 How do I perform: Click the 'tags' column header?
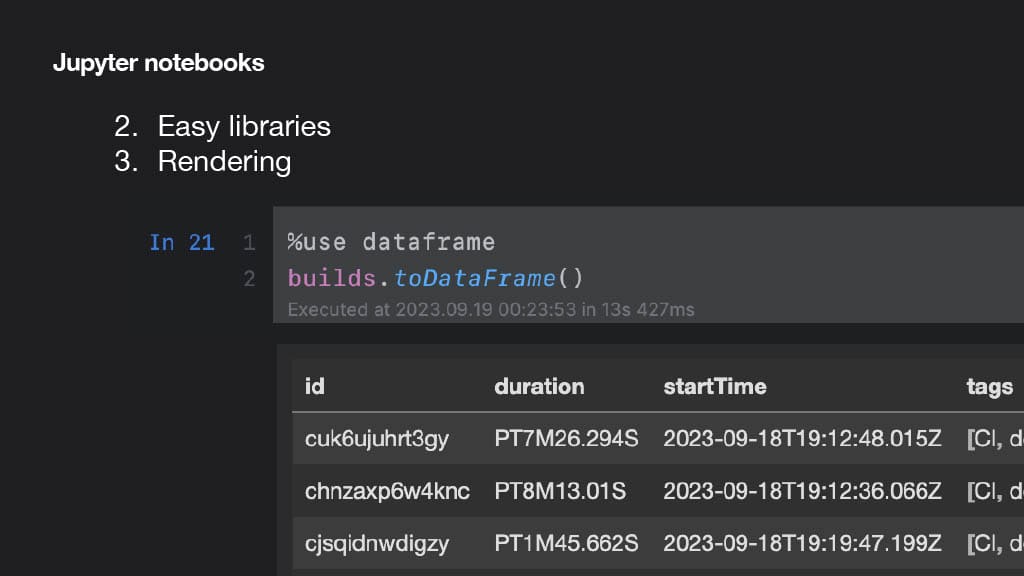[989, 387]
